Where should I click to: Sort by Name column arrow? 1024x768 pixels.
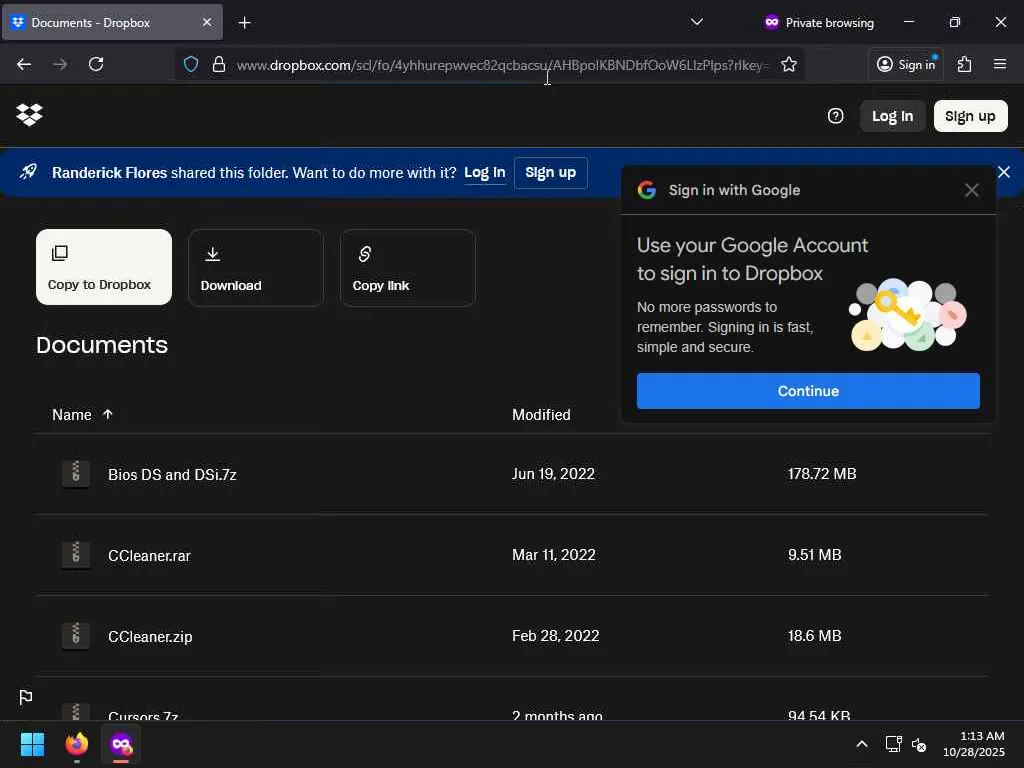(x=108, y=414)
